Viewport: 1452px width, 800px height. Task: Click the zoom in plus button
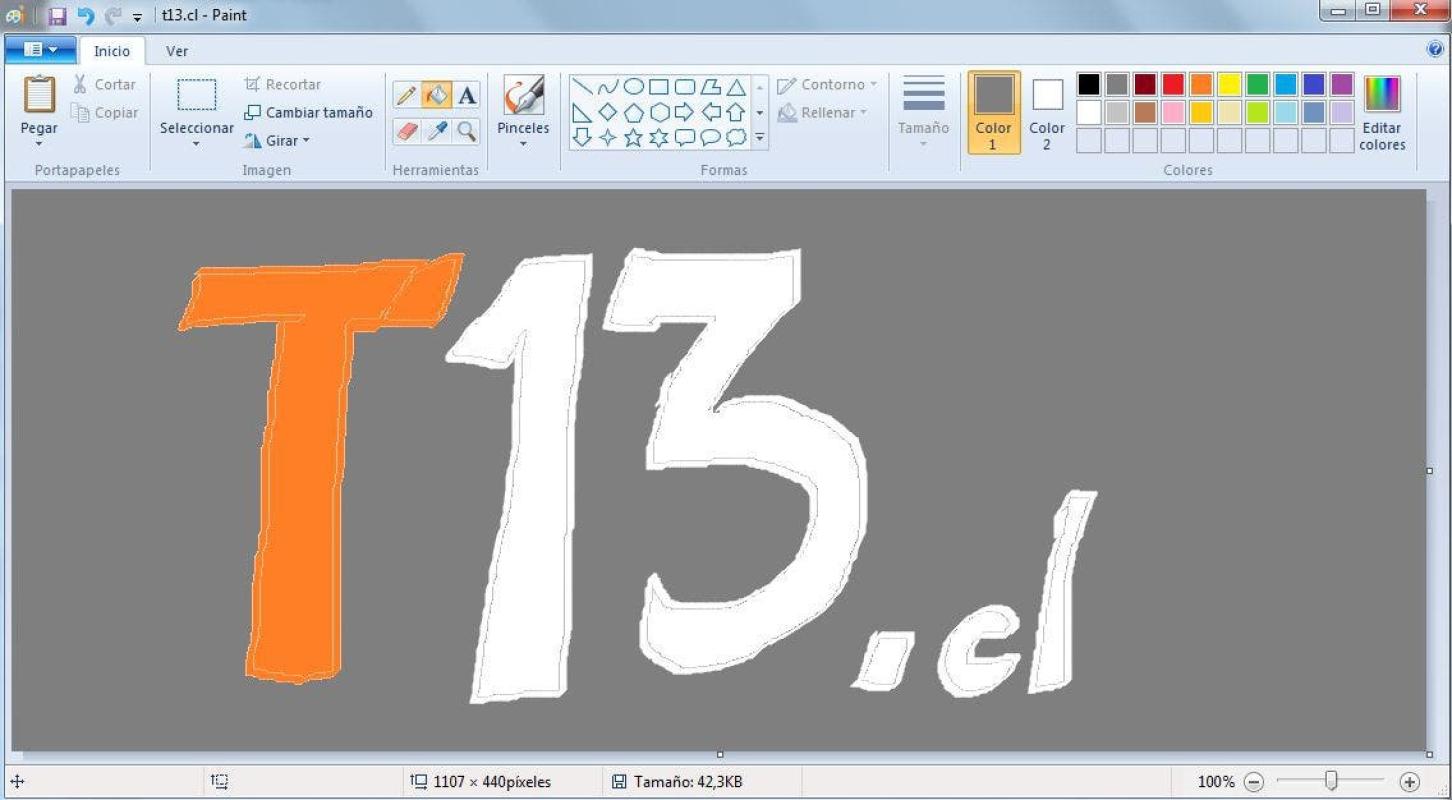1410,782
